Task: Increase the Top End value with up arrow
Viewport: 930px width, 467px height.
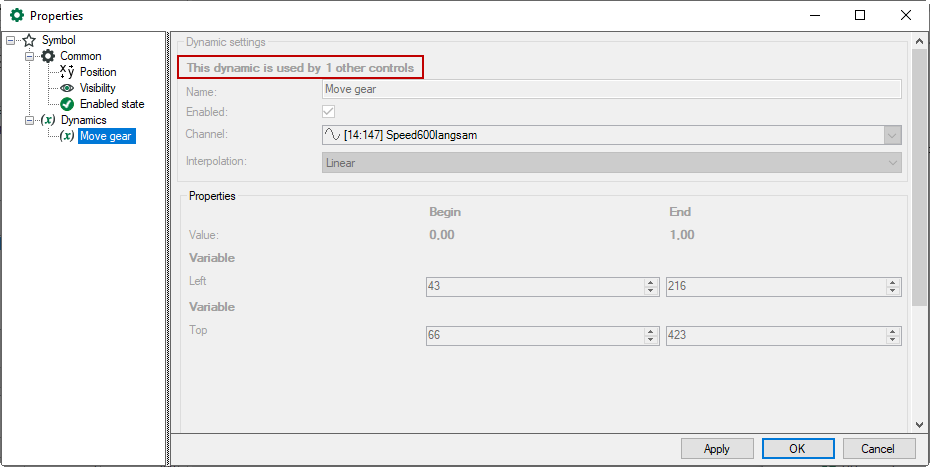Action: 893,332
